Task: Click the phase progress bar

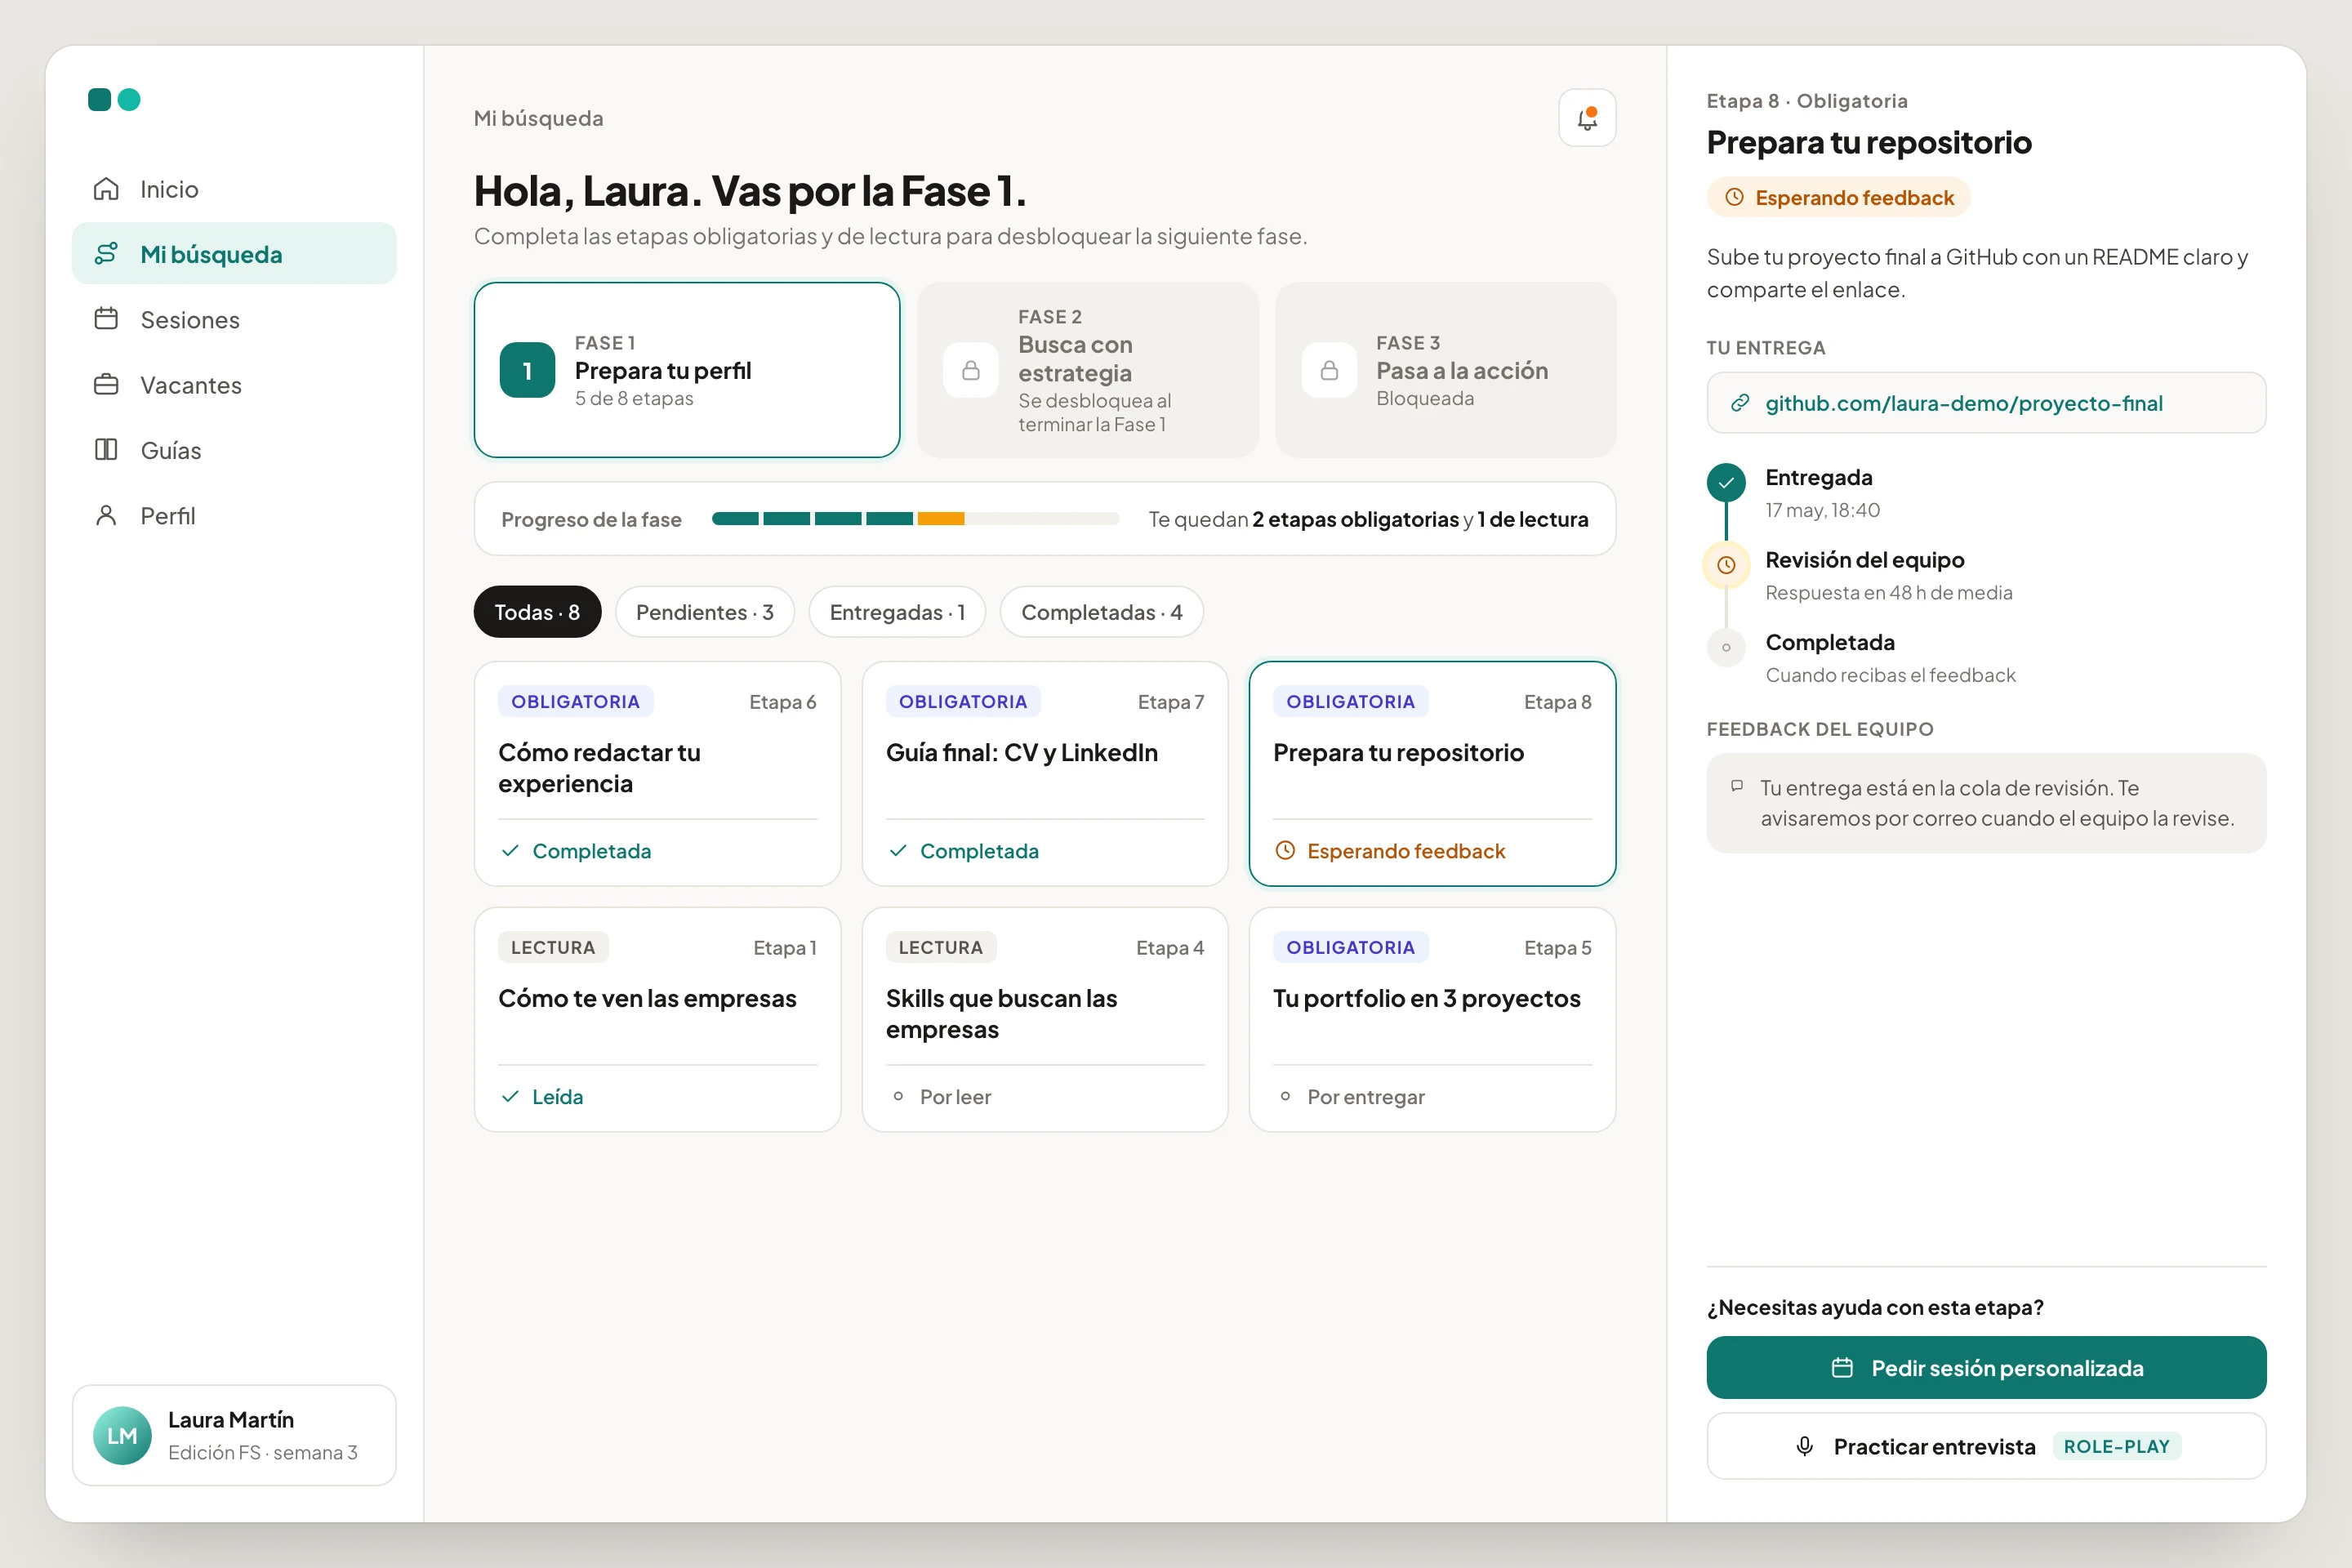Action: pyautogui.click(x=915, y=519)
